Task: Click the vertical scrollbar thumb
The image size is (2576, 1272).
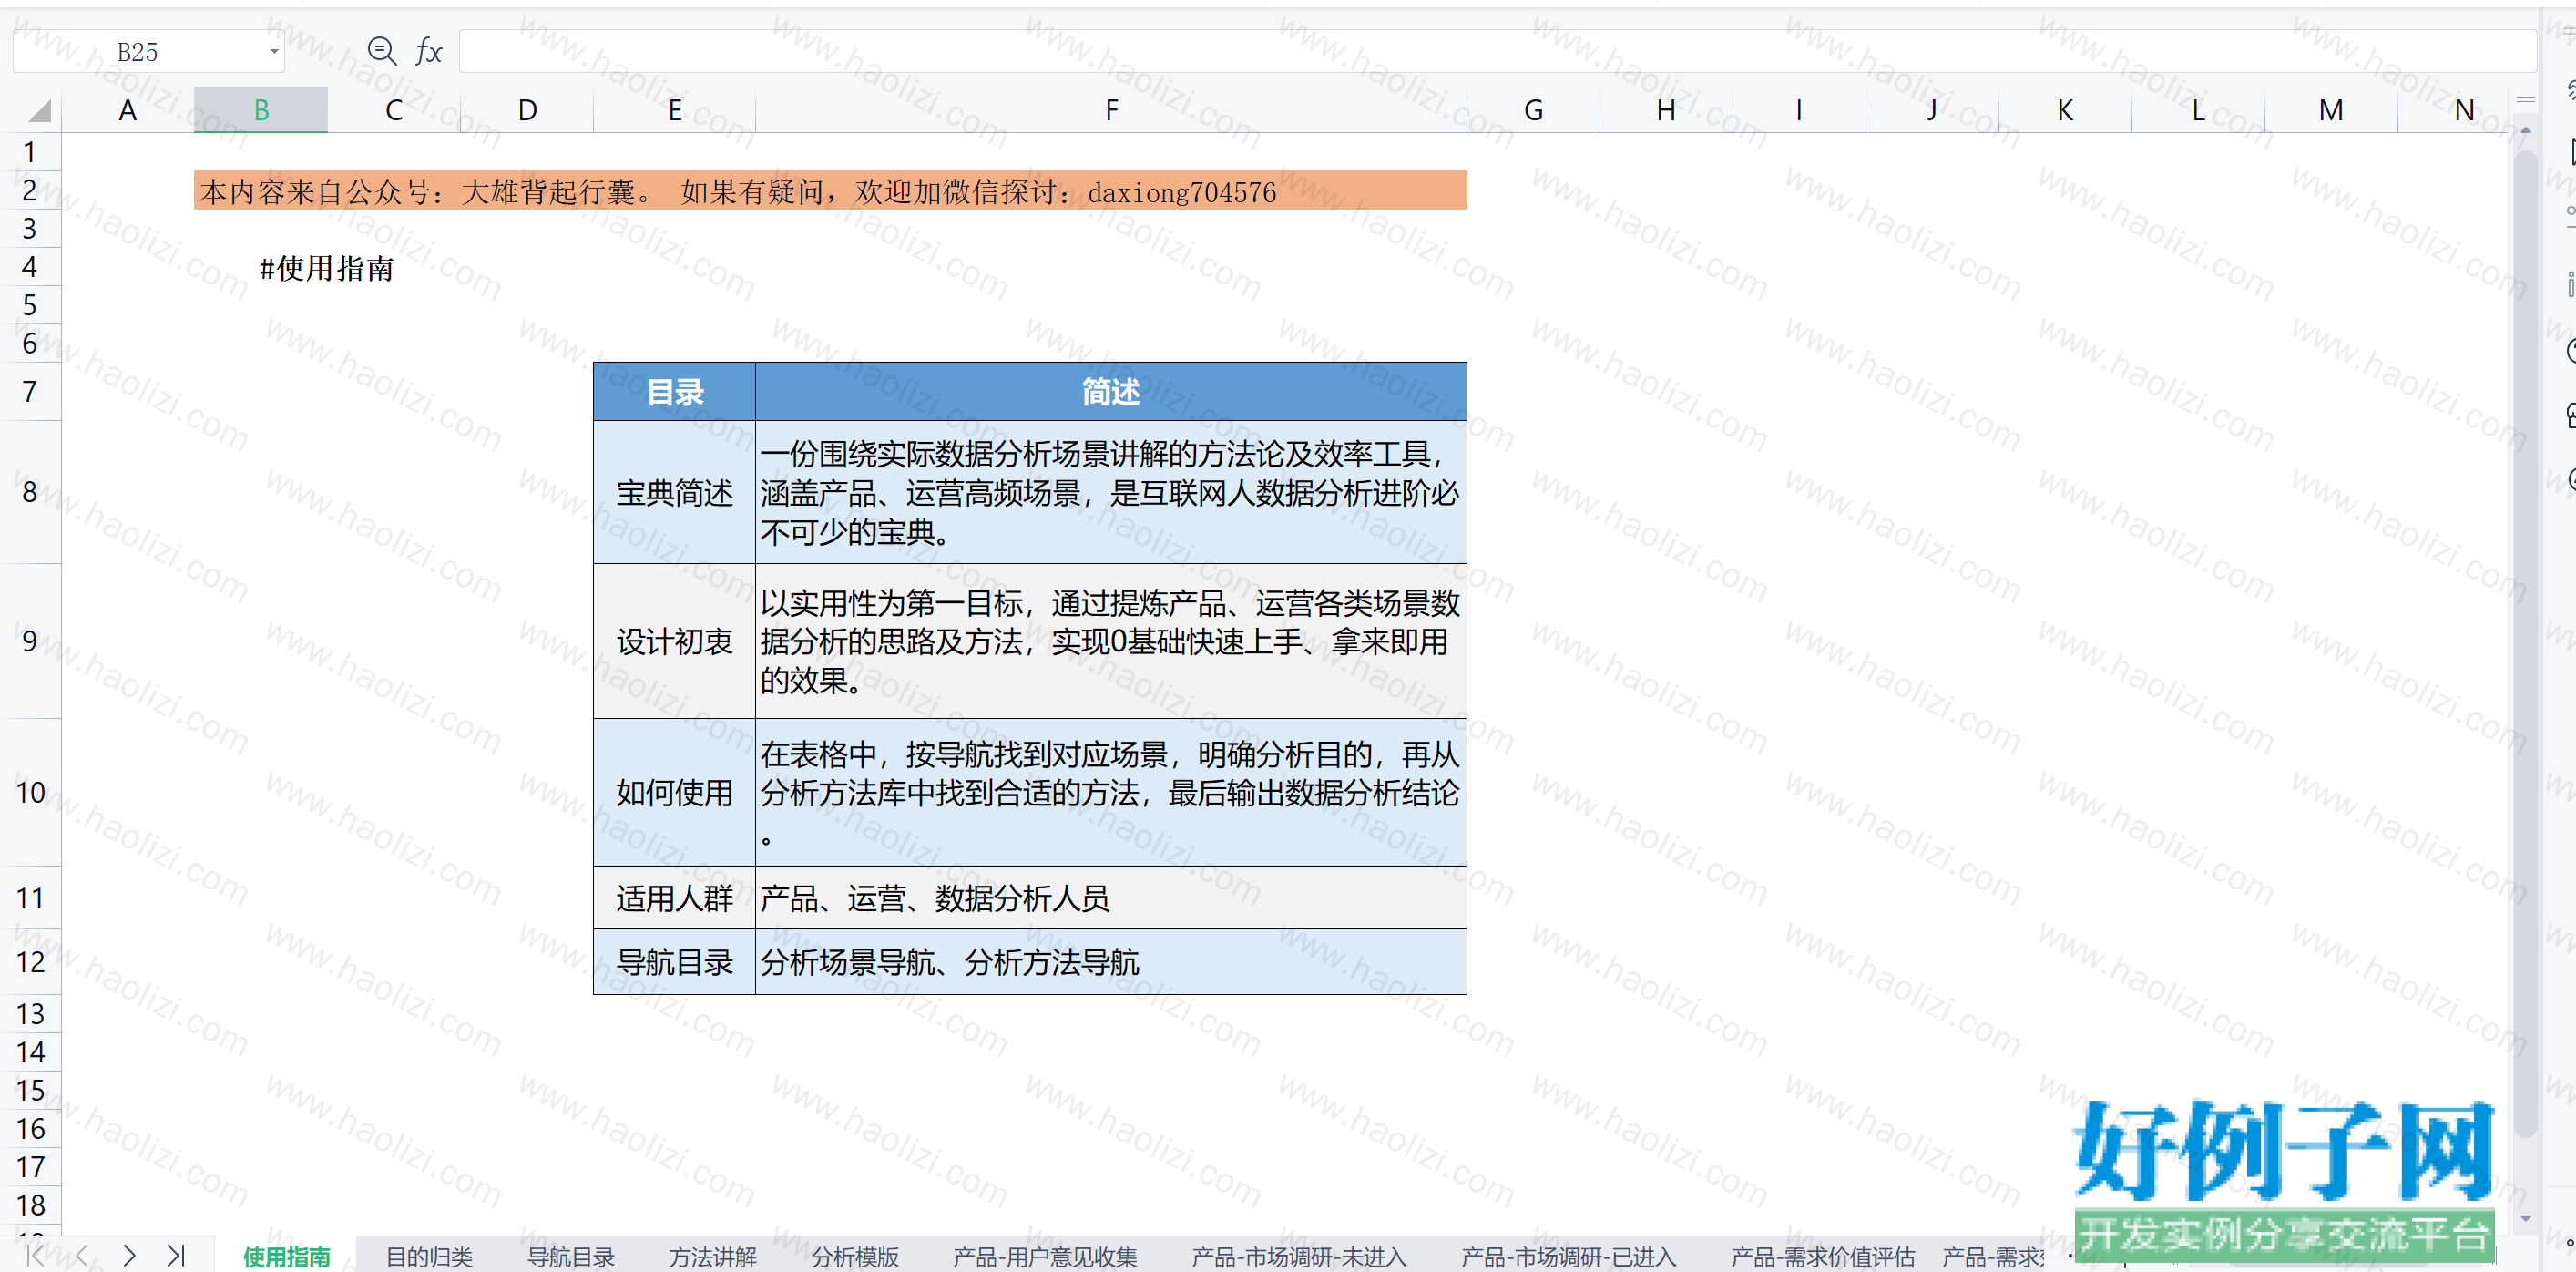Action: click(2525, 642)
